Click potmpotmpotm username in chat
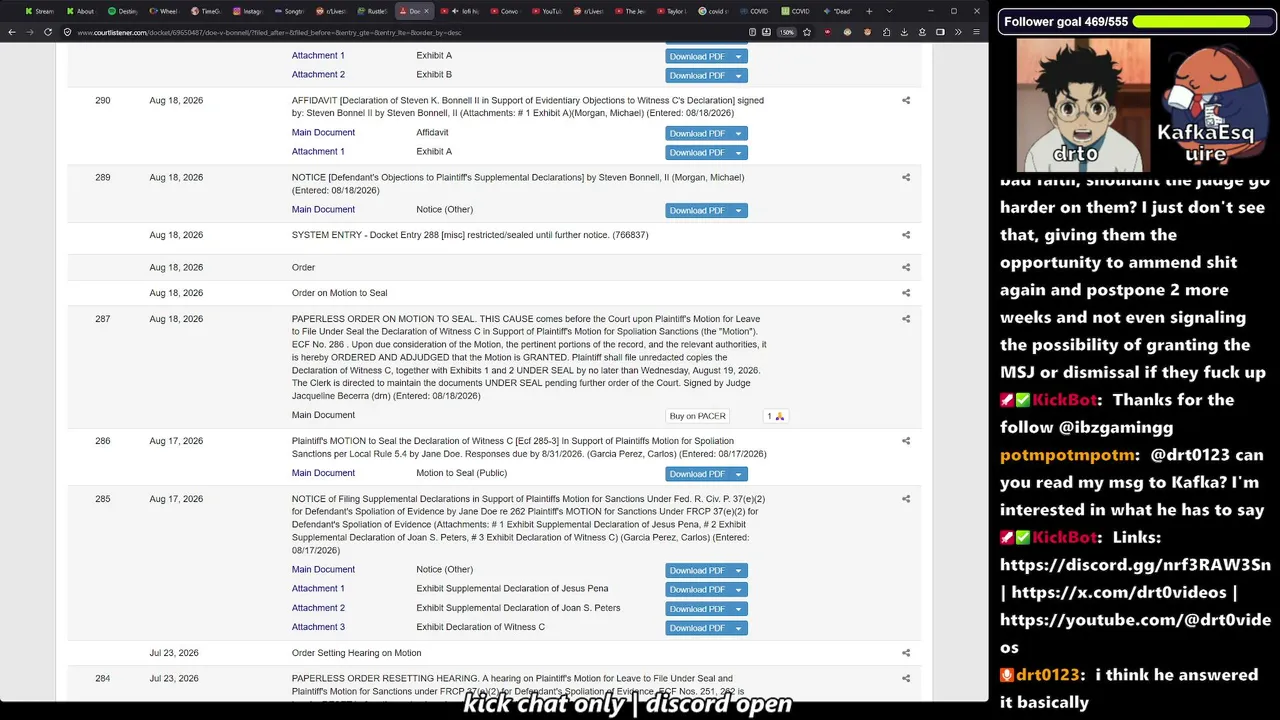 click(1066, 455)
